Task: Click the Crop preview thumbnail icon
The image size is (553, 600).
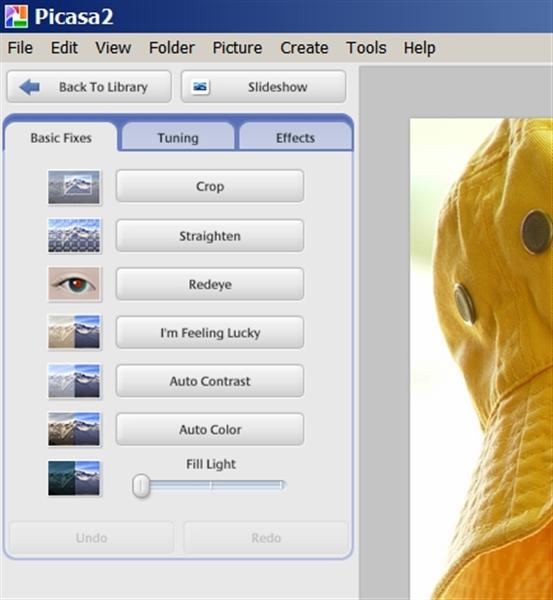Action: [x=74, y=187]
